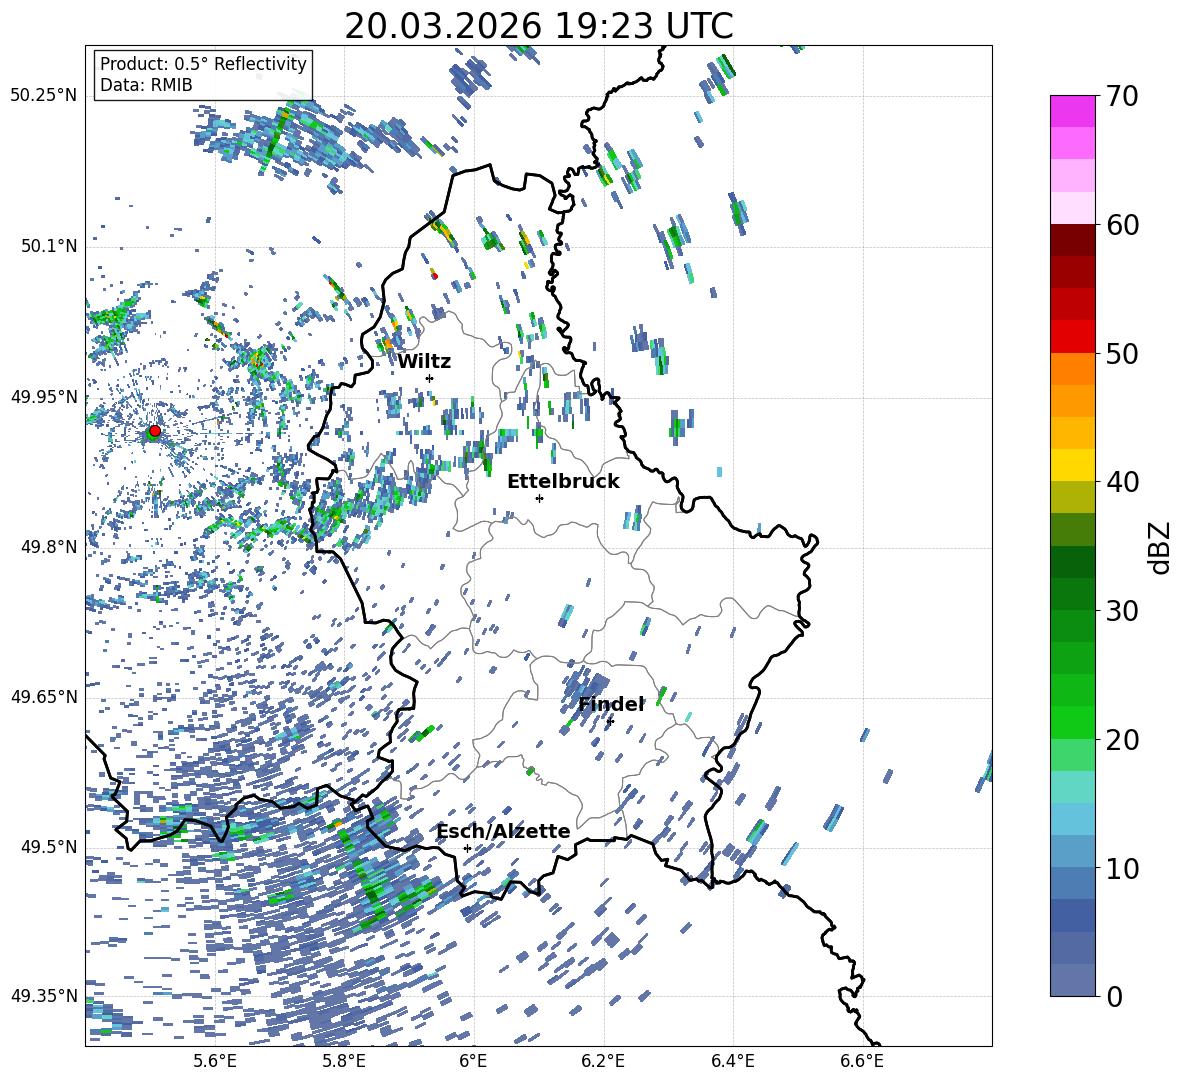
Task: Click the Ettelbruck station cross marker
Action: [x=539, y=498]
